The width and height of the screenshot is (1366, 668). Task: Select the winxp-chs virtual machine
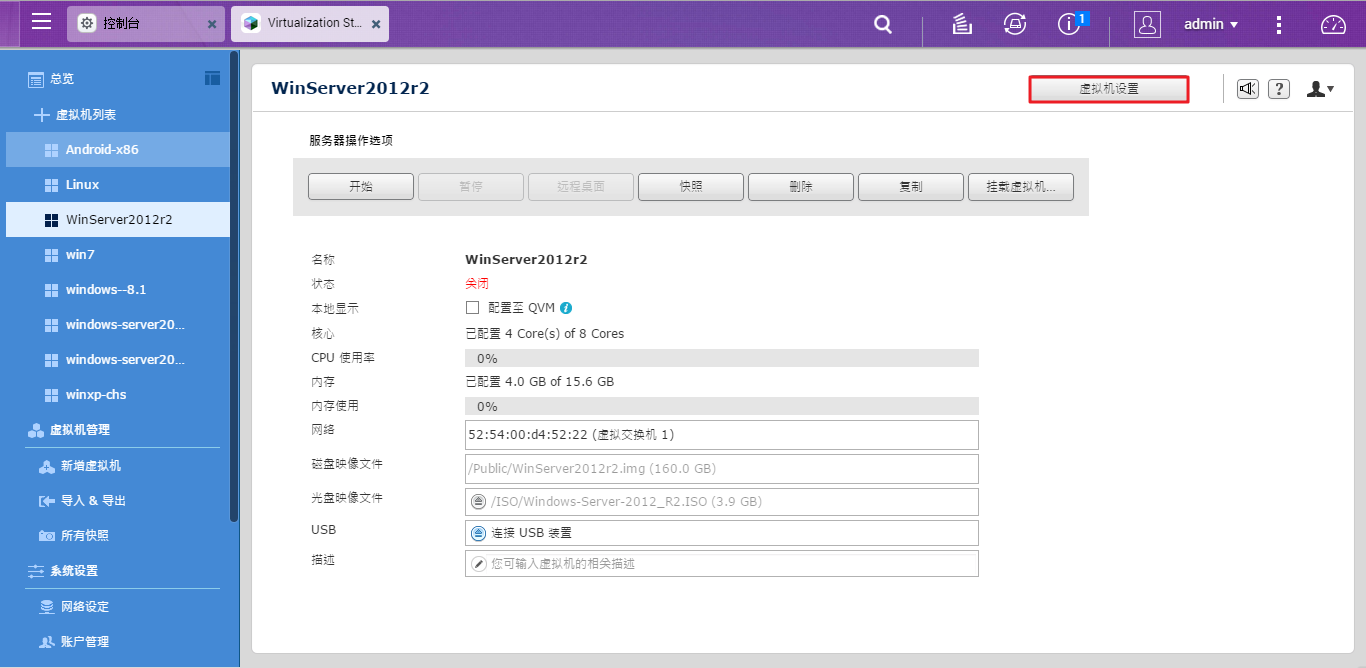tap(118, 395)
